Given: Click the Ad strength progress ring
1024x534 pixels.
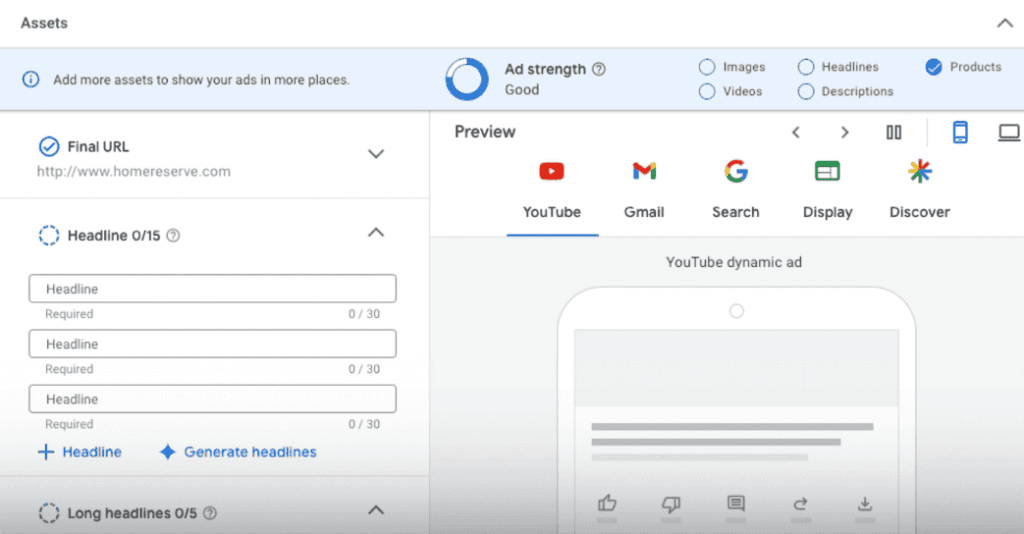Looking at the screenshot, I should (467, 79).
